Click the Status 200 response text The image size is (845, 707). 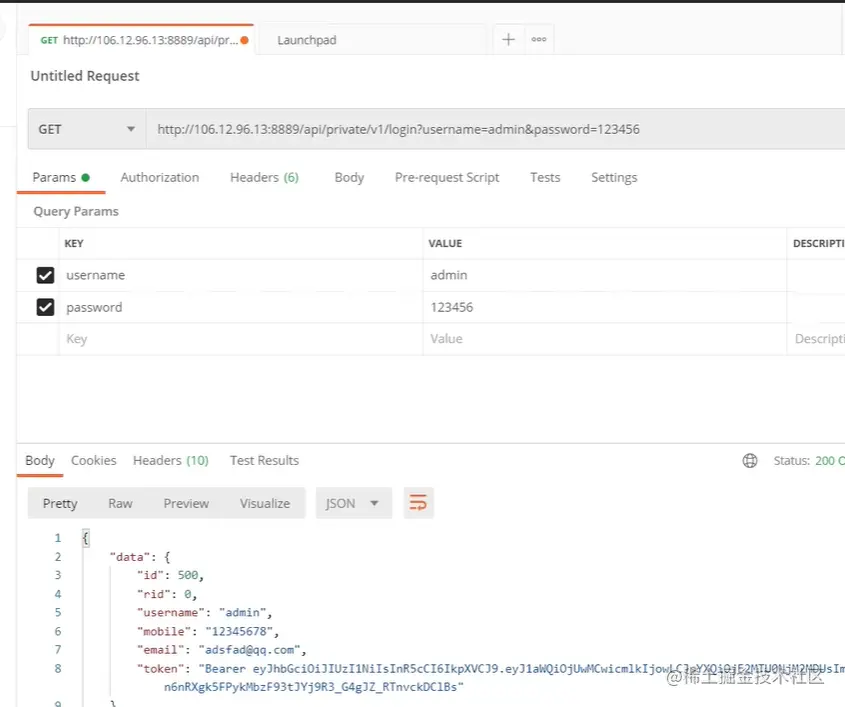809,461
